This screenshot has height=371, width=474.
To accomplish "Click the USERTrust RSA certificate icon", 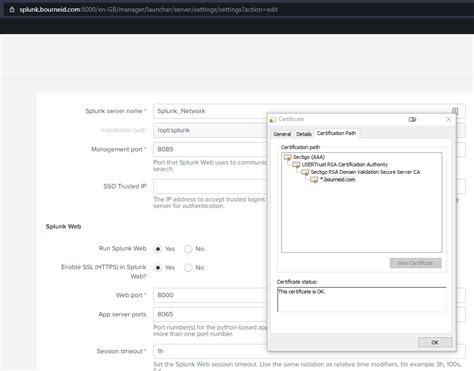I will pos(296,165).
